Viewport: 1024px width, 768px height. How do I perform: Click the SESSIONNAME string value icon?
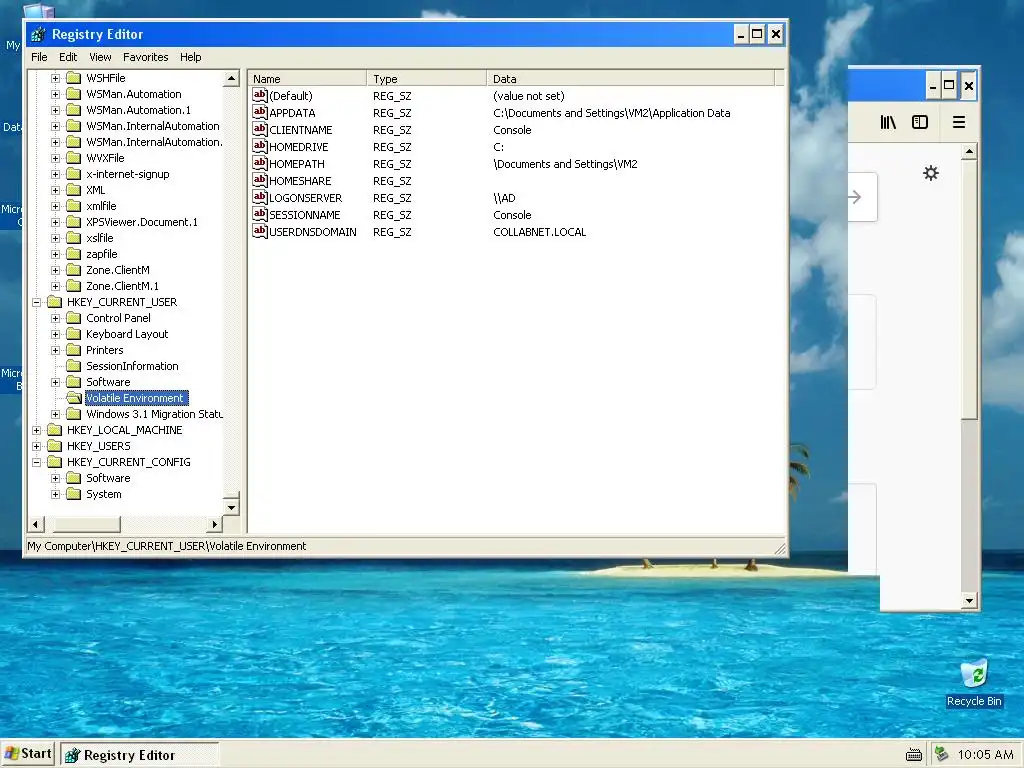260,214
